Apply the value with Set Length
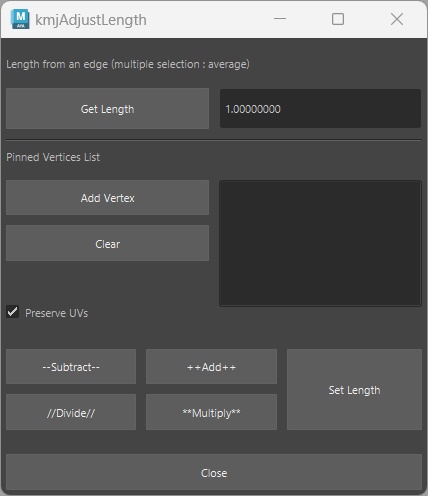This screenshot has width=428, height=496. [x=354, y=390]
